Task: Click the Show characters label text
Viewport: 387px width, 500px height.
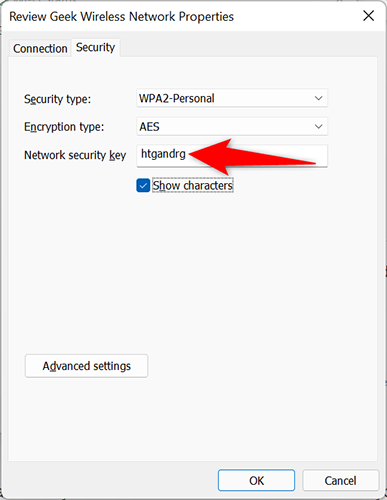Action: pyautogui.click(x=193, y=185)
